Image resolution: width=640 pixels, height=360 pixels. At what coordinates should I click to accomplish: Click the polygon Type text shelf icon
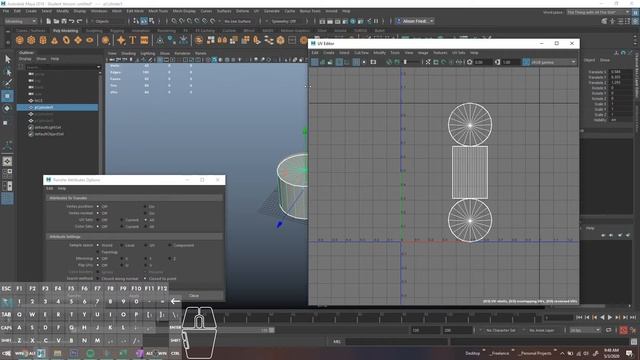pos(133,40)
